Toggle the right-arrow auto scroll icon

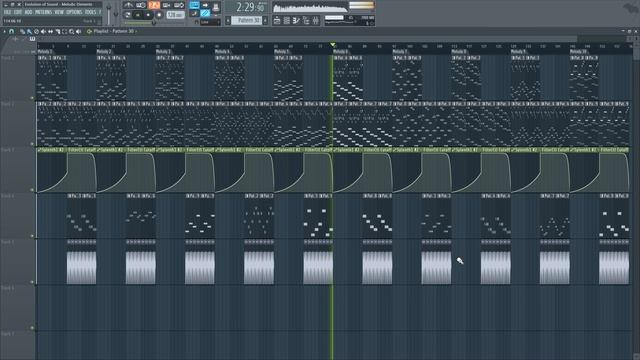[205, 5]
